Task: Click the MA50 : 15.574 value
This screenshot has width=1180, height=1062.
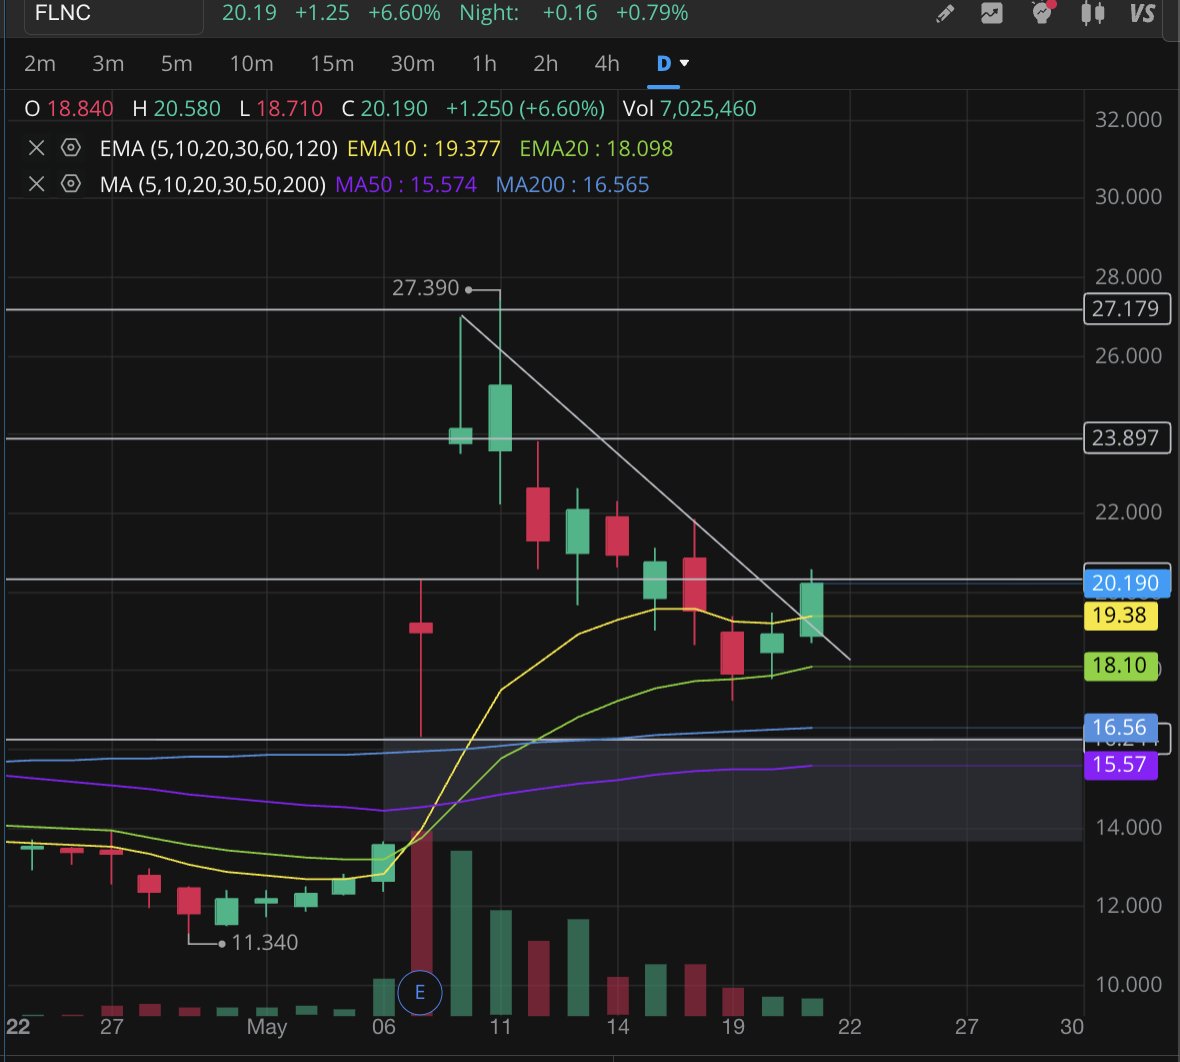Action: coord(406,184)
